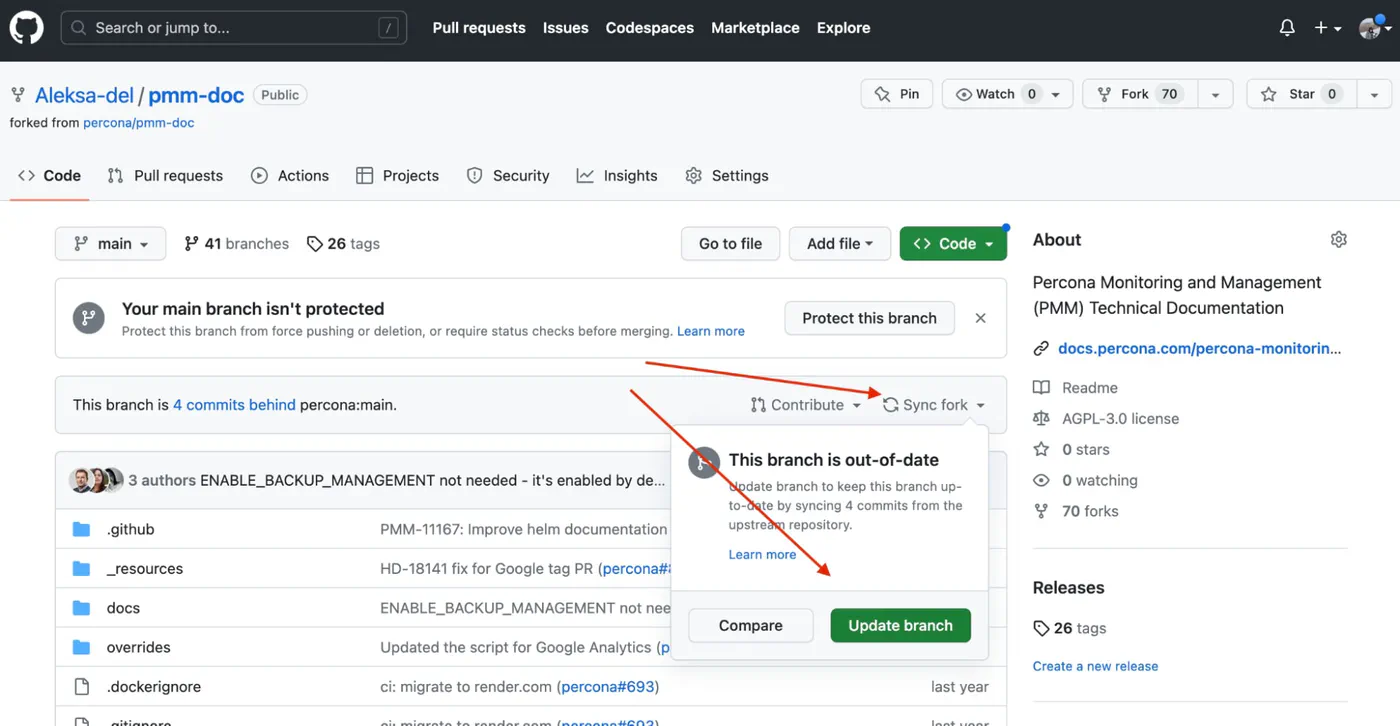
Task: Open Codespaces in the top navigation
Action: [x=650, y=28]
